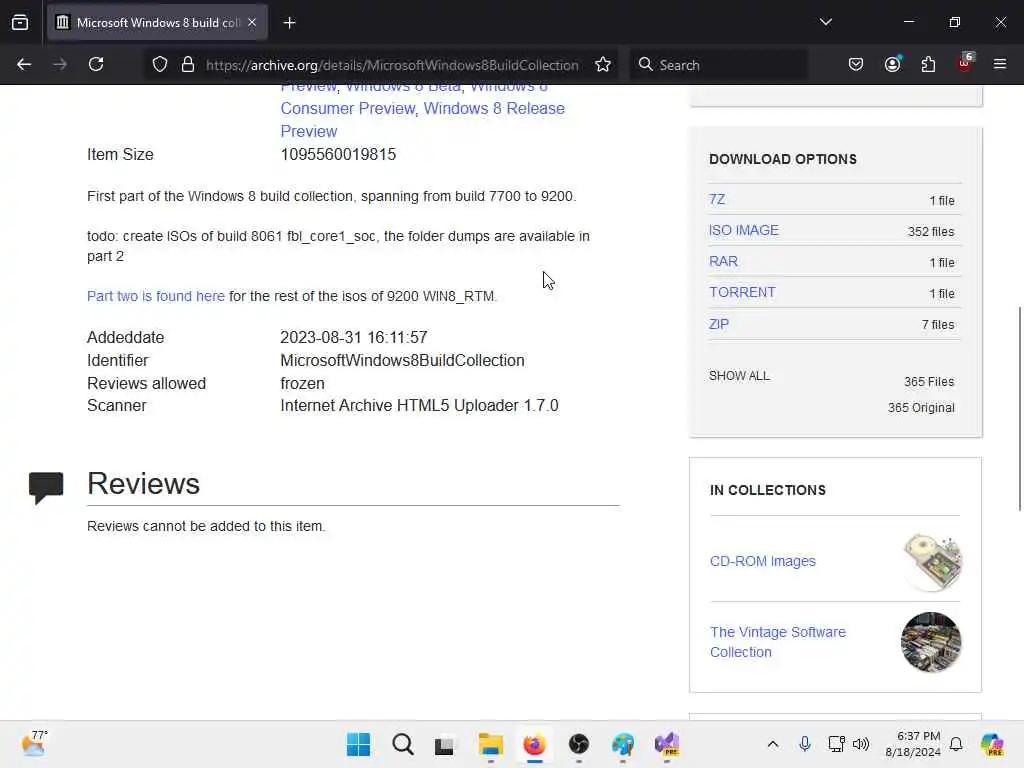Follow the 'Part two is found here' link
This screenshot has width=1024, height=768.
[x=155, y=296]
